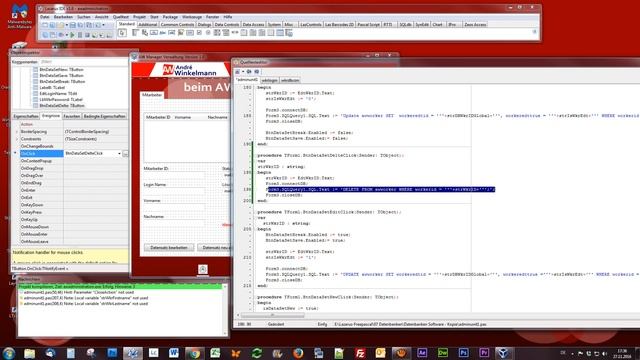Pick the TButton component icon
The width and height of the screenshot is (640, 360).
(x=154, y=33)
